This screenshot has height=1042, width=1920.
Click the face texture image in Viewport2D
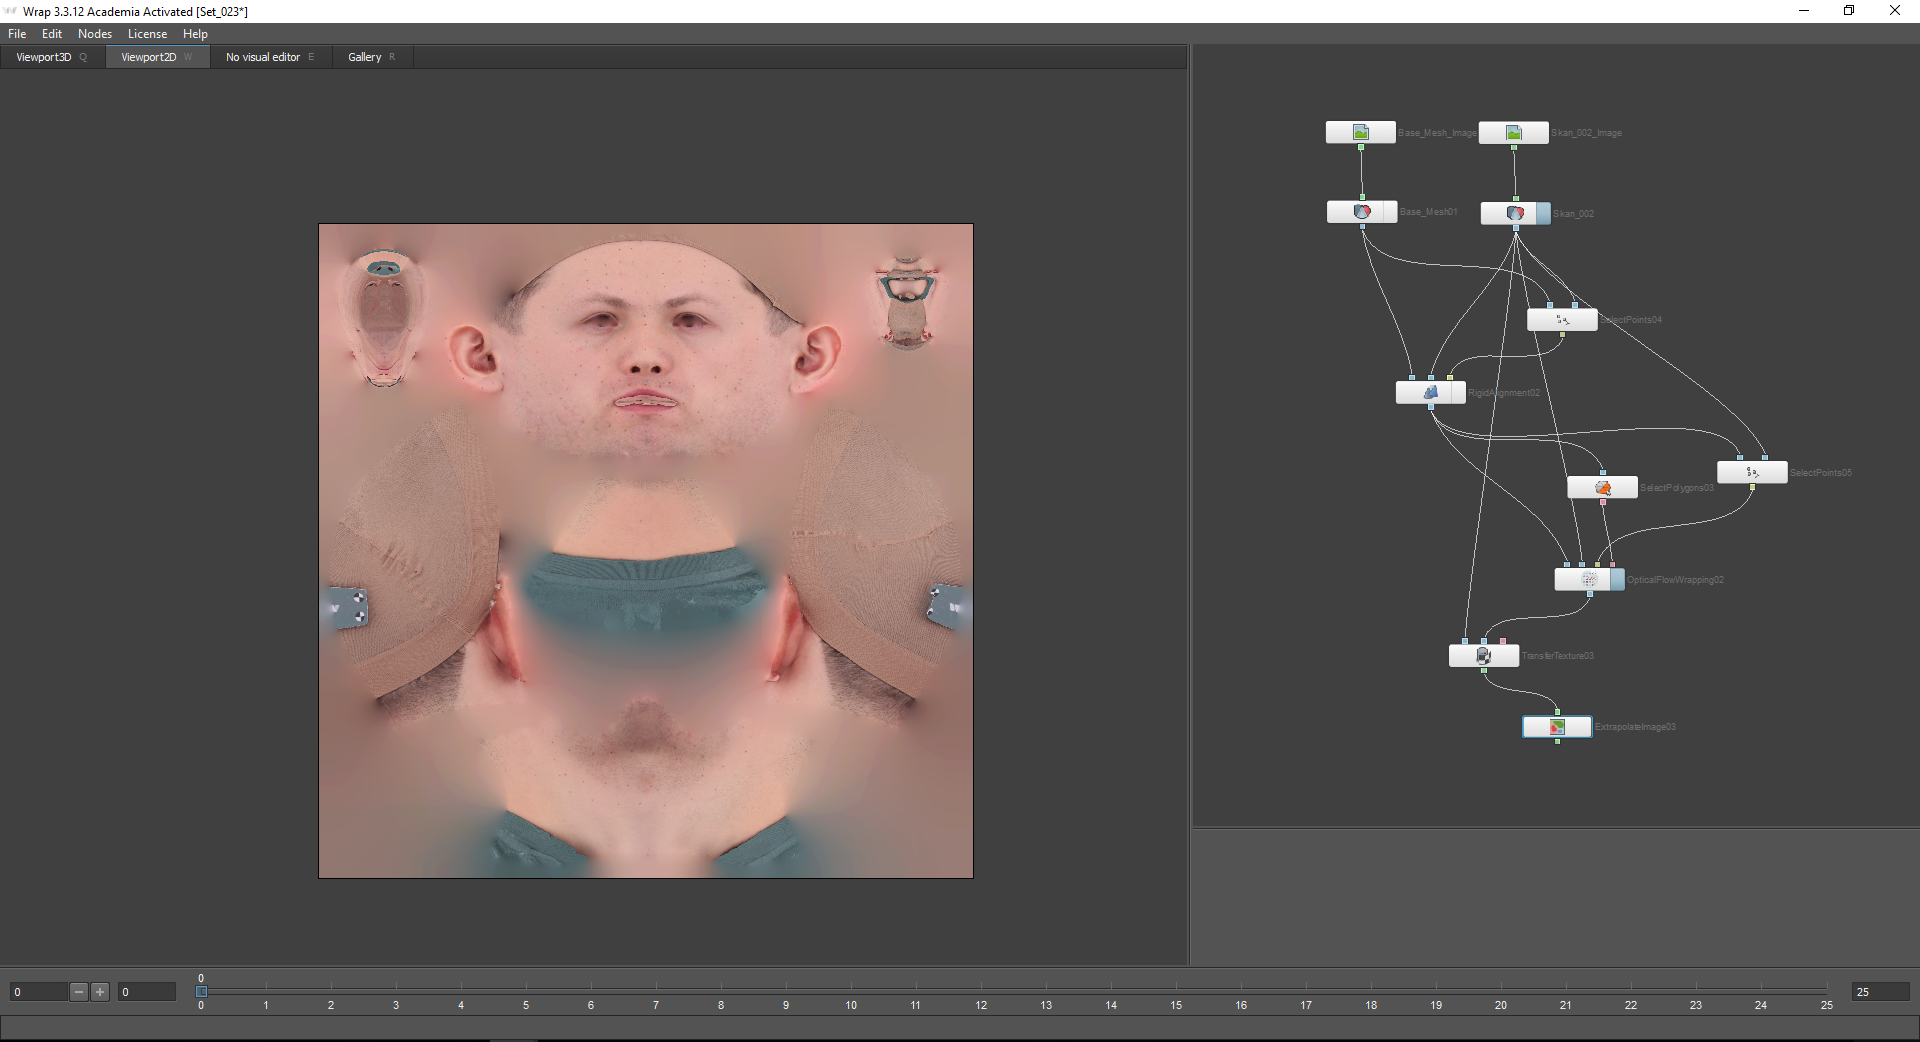[646, 551]
